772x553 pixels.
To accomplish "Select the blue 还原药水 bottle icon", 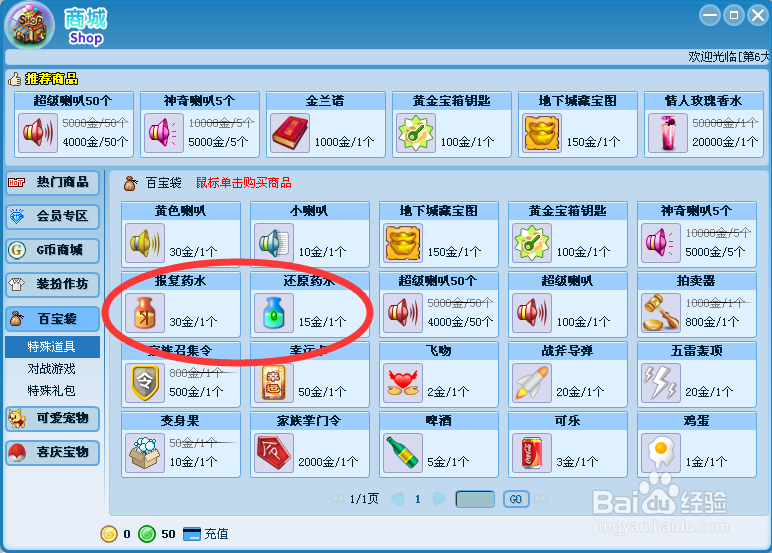I will click(274, 313).
